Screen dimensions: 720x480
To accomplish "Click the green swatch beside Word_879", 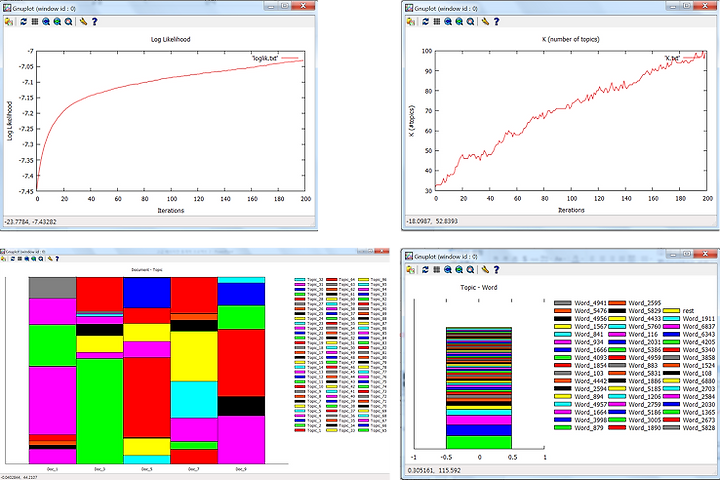I will tap(562, 428).
